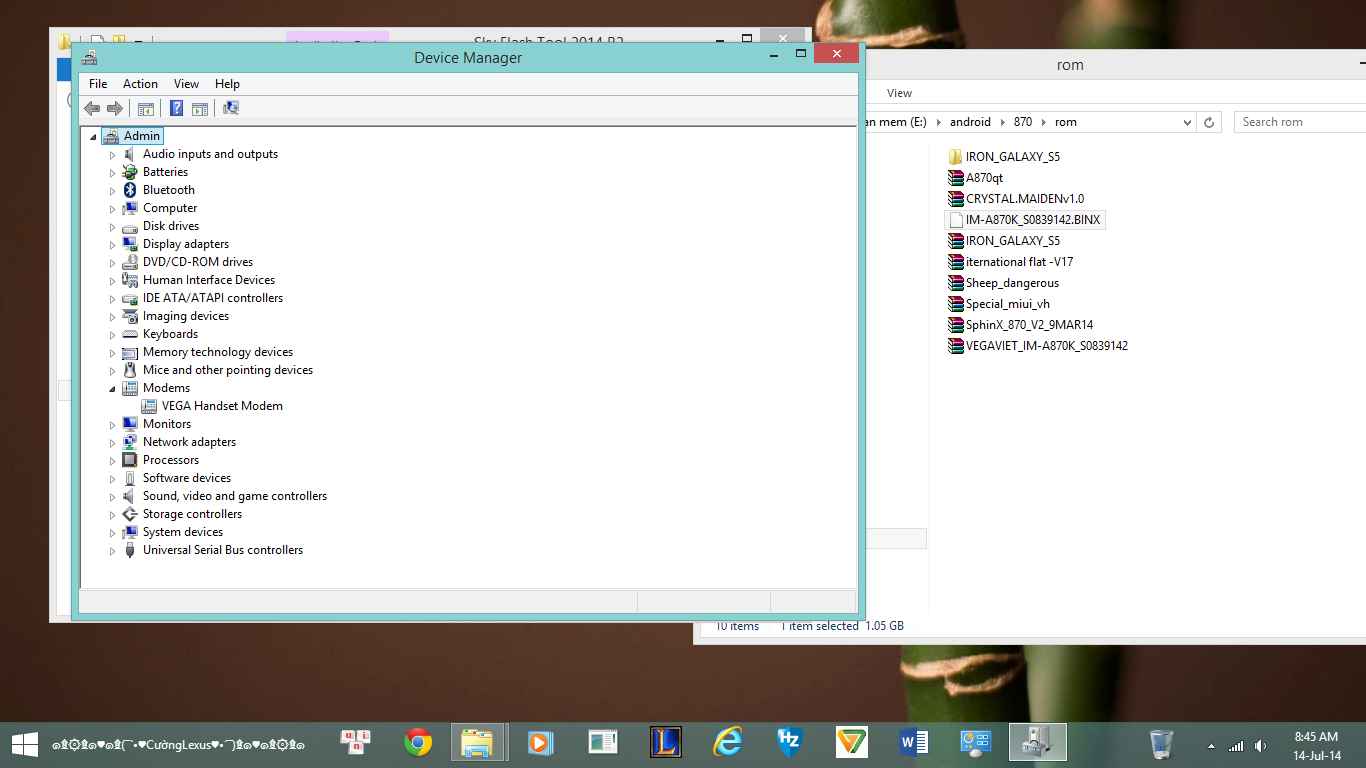Screen dimensions: 1366x768
Task: Select VEGAVIET_IM-A870K_S0839142 archive
Action: coord(1038,346)
